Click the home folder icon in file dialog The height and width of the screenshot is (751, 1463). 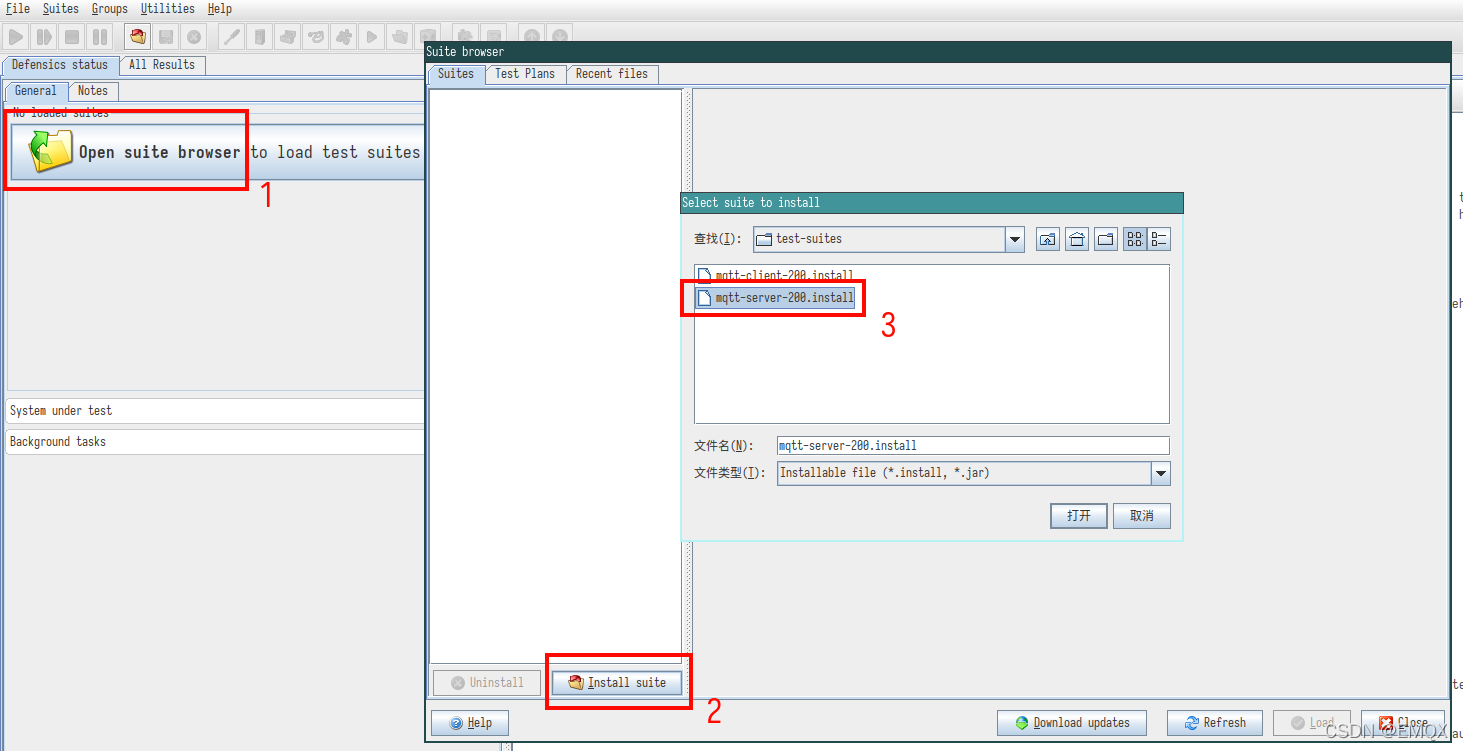tap(1076, 239)
